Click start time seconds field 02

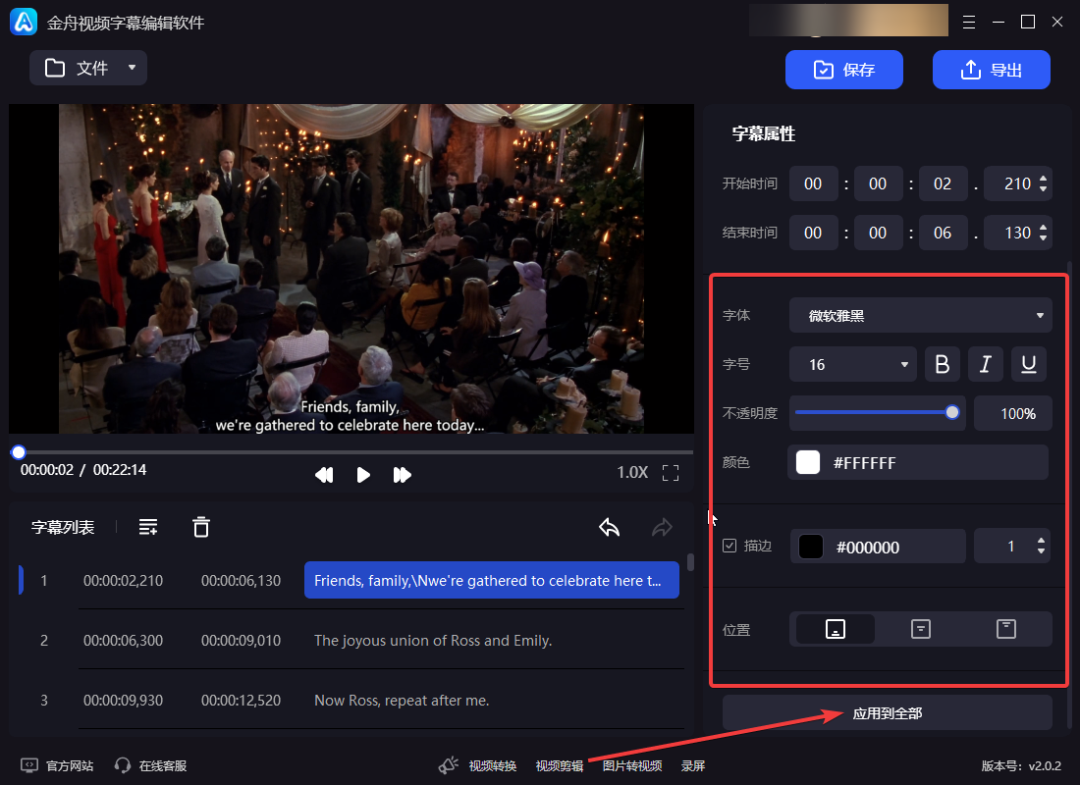943,184
